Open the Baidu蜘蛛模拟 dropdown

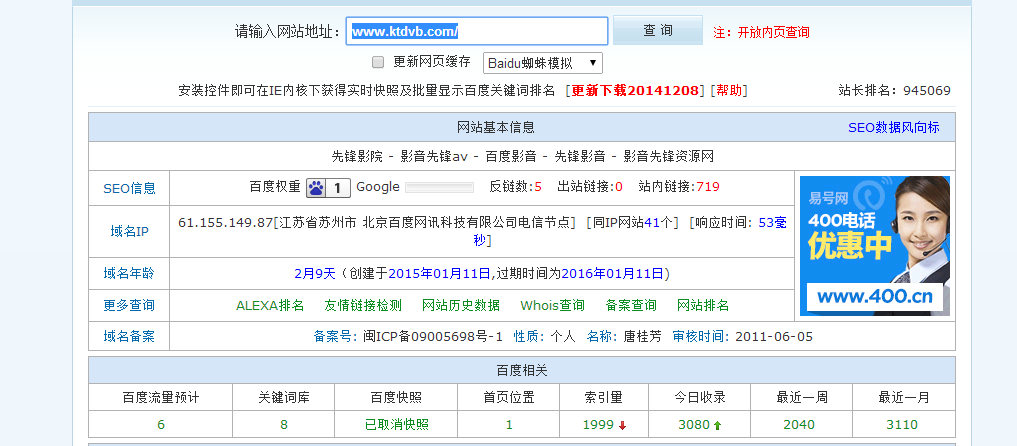click(542, 63)
